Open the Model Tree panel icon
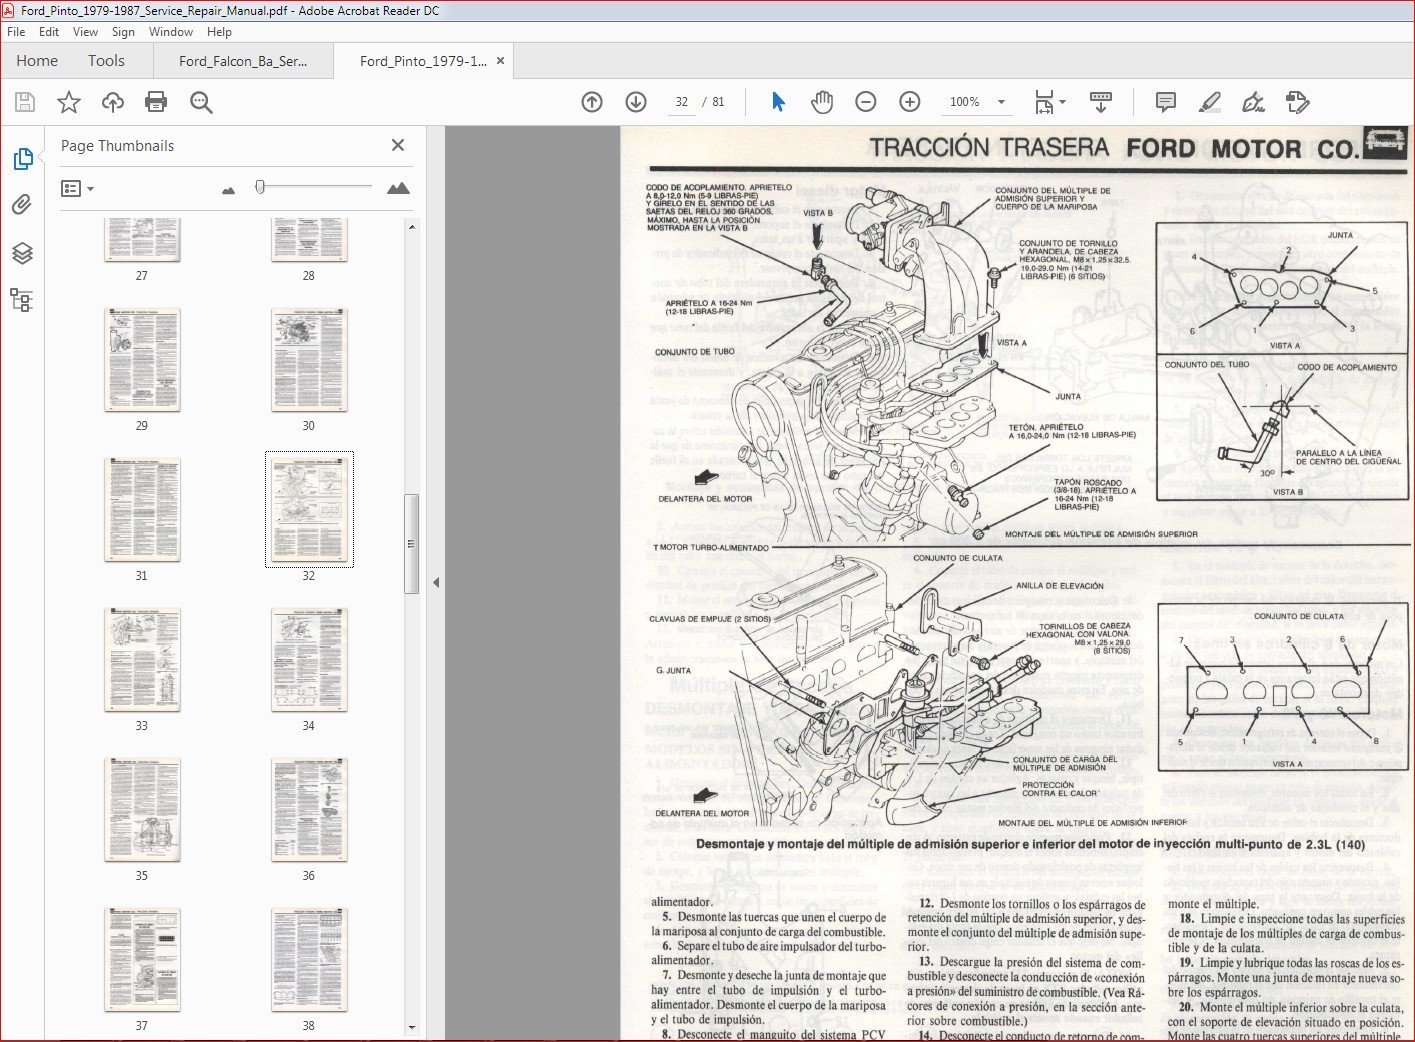 [22, 300]
